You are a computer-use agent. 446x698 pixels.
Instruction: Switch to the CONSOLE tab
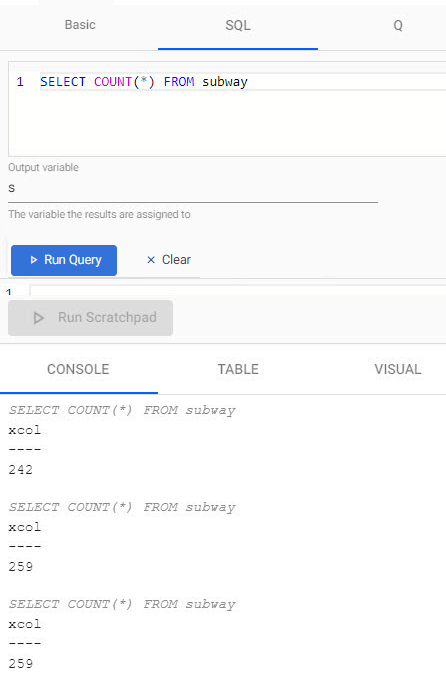point(78,369)
